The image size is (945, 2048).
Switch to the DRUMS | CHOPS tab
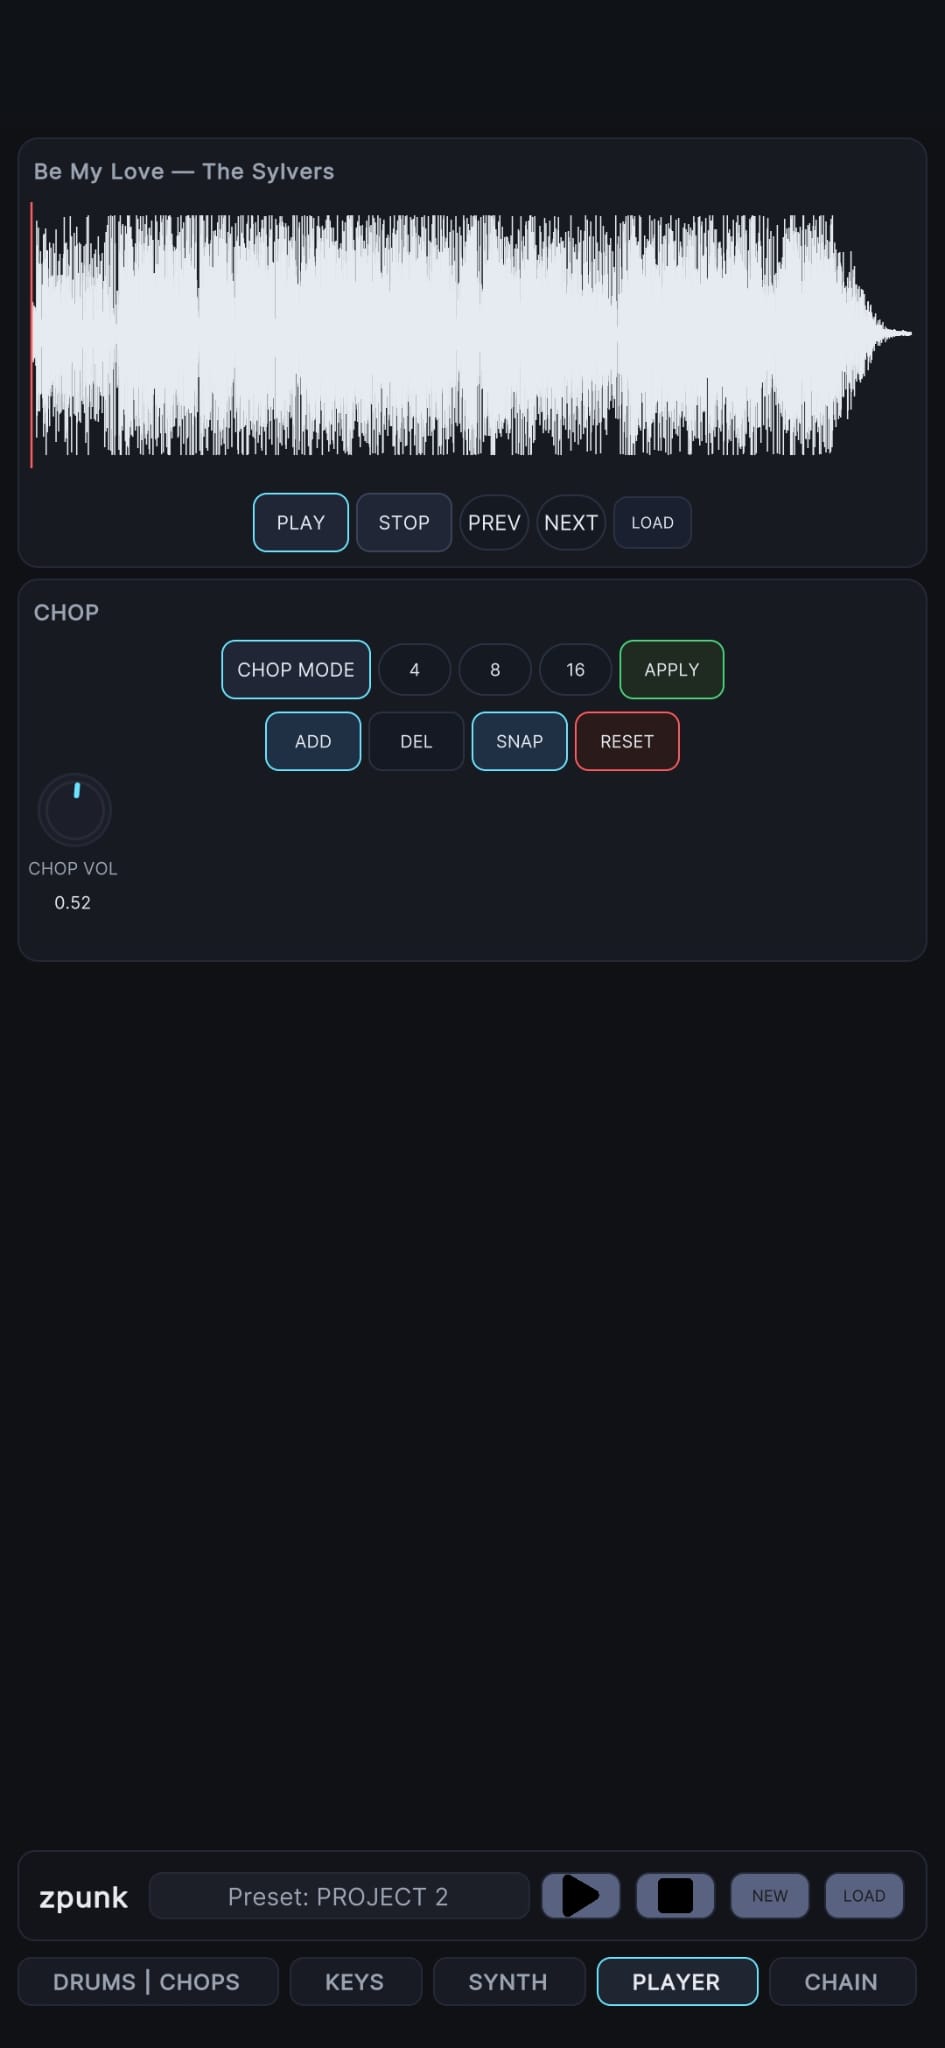pyautogui.click(x=147, y=1981)
